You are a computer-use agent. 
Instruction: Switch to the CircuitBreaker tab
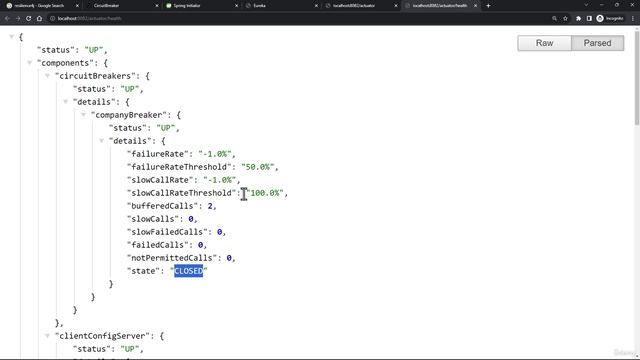pos(122,6)
